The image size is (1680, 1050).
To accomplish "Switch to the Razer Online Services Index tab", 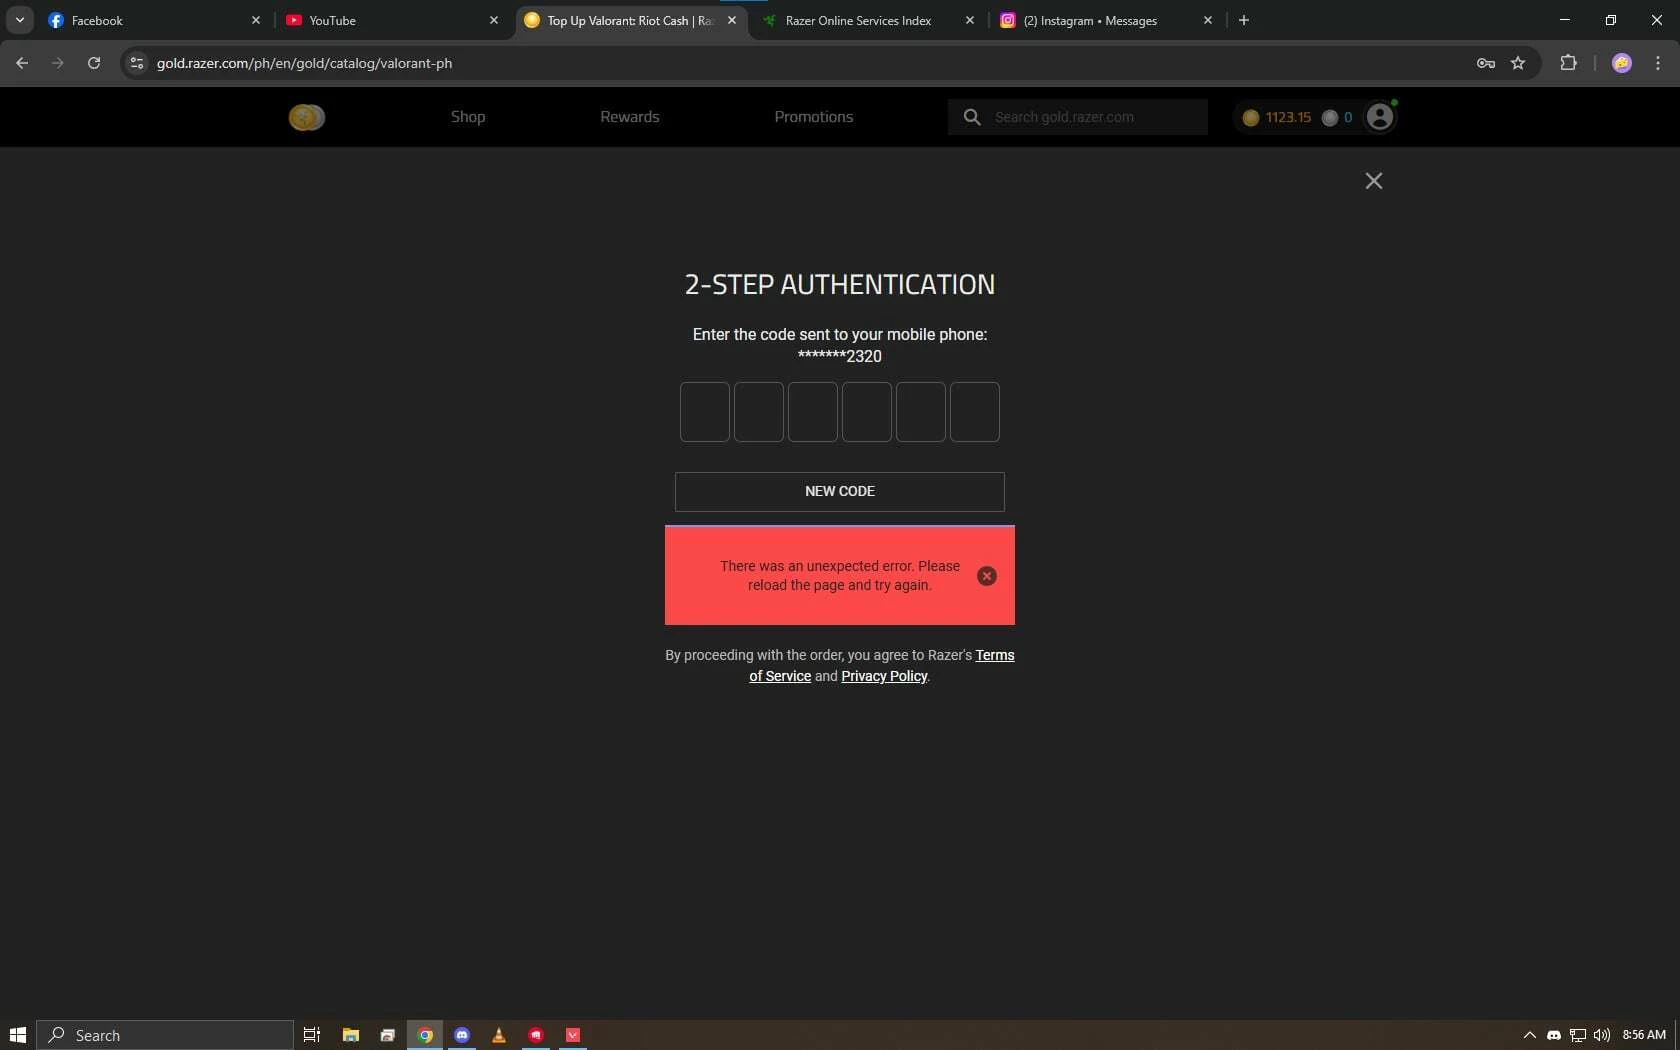I will click(x=869, y=20).
